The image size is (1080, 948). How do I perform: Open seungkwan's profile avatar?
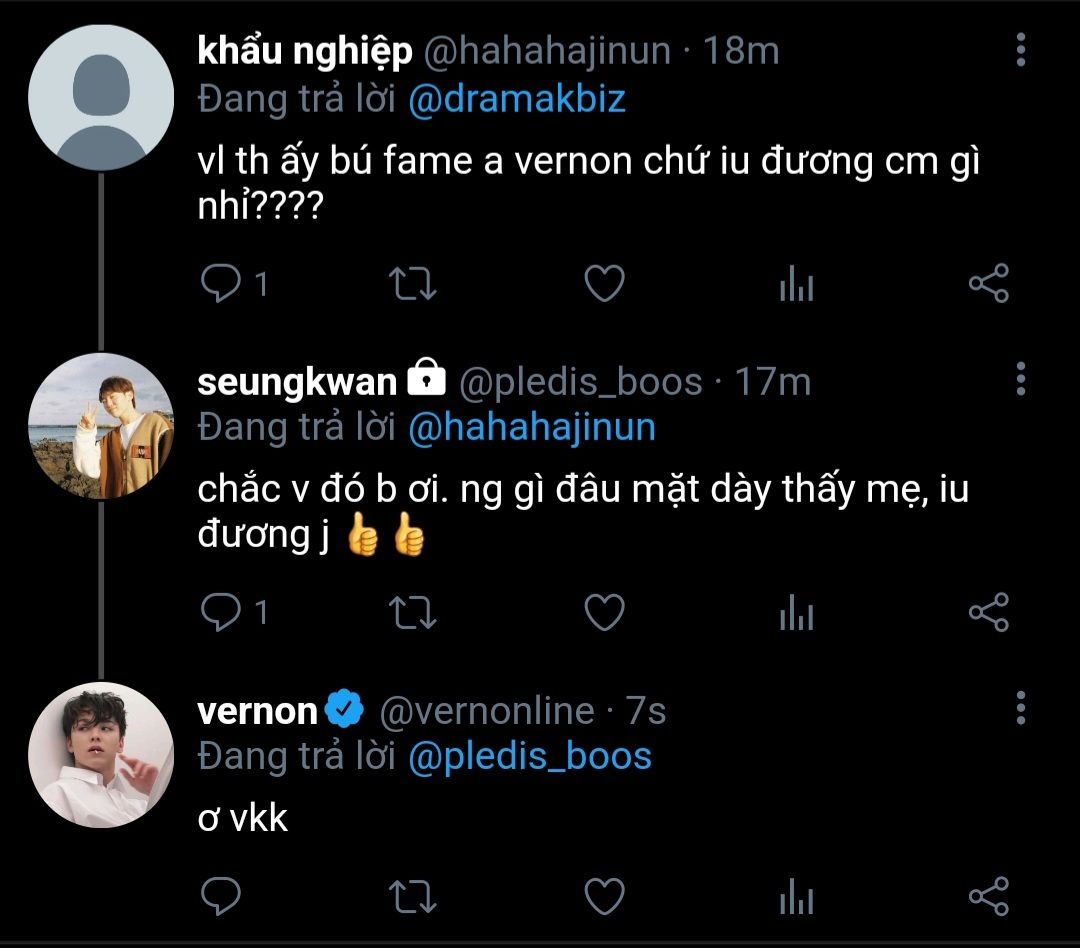[101, 427]
